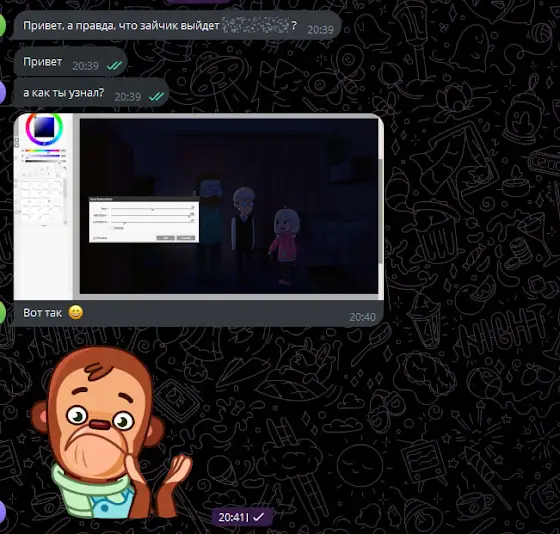Image resolution: width=560 pixels, height=534 pixels.
Task: Click the double read checkmarks on "Привет"
Action: point(114,66)
